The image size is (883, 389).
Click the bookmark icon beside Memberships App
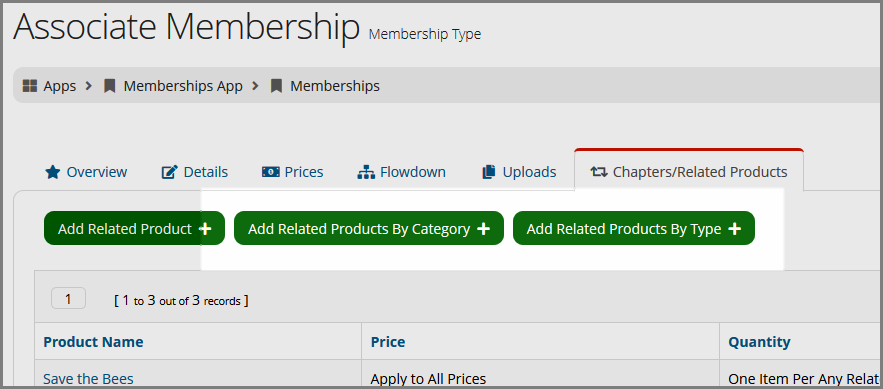click(110, 86)
